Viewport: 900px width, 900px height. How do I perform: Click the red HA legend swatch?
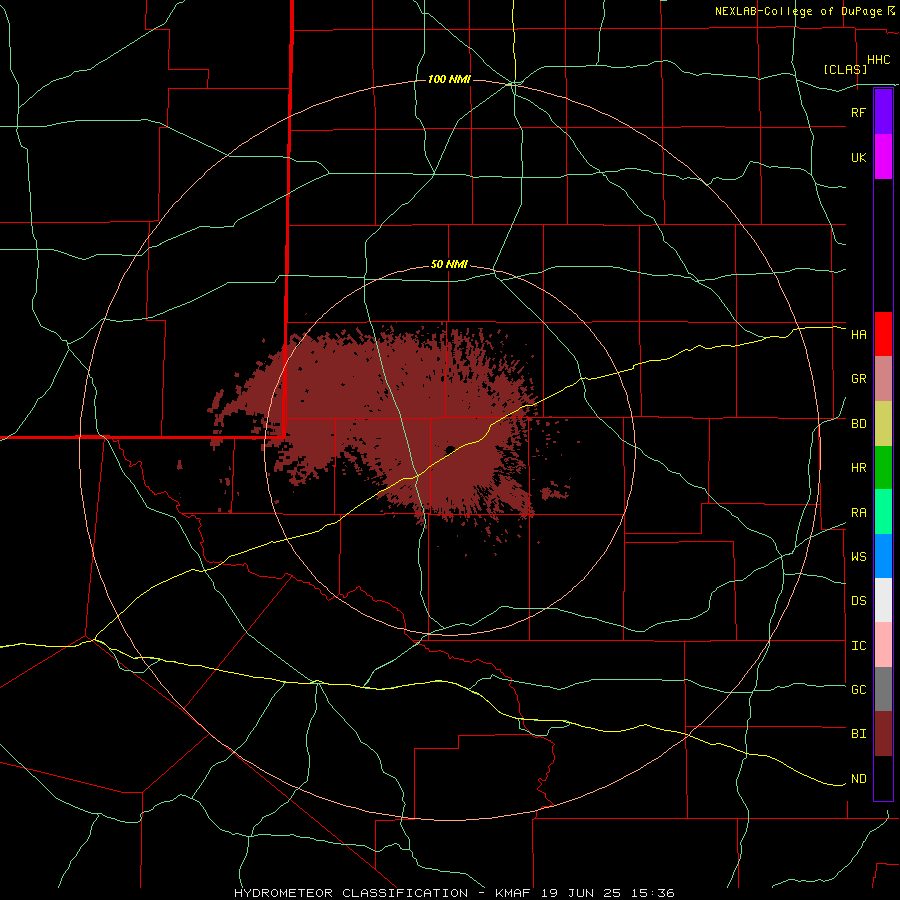(883, 334)
